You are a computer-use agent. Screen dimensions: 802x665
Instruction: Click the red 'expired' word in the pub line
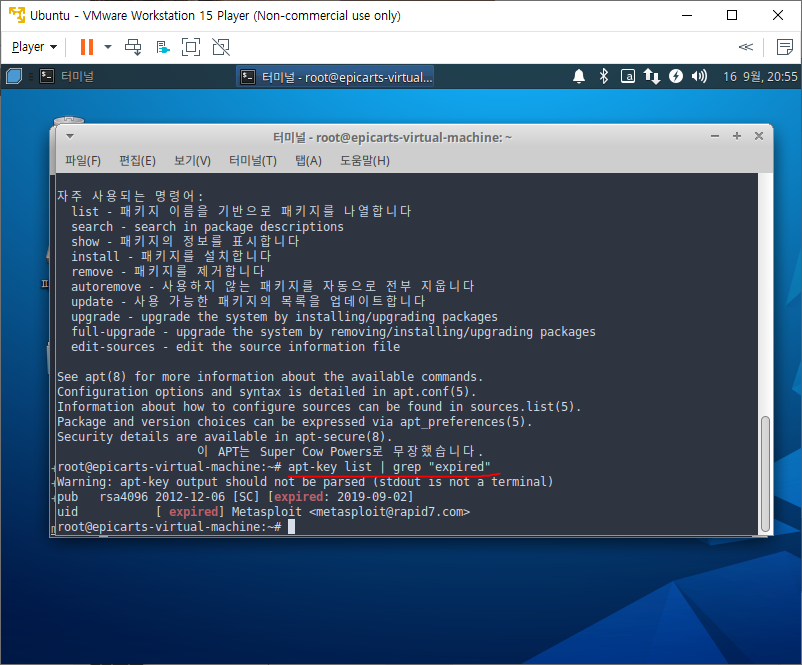(x=298, y=497)
